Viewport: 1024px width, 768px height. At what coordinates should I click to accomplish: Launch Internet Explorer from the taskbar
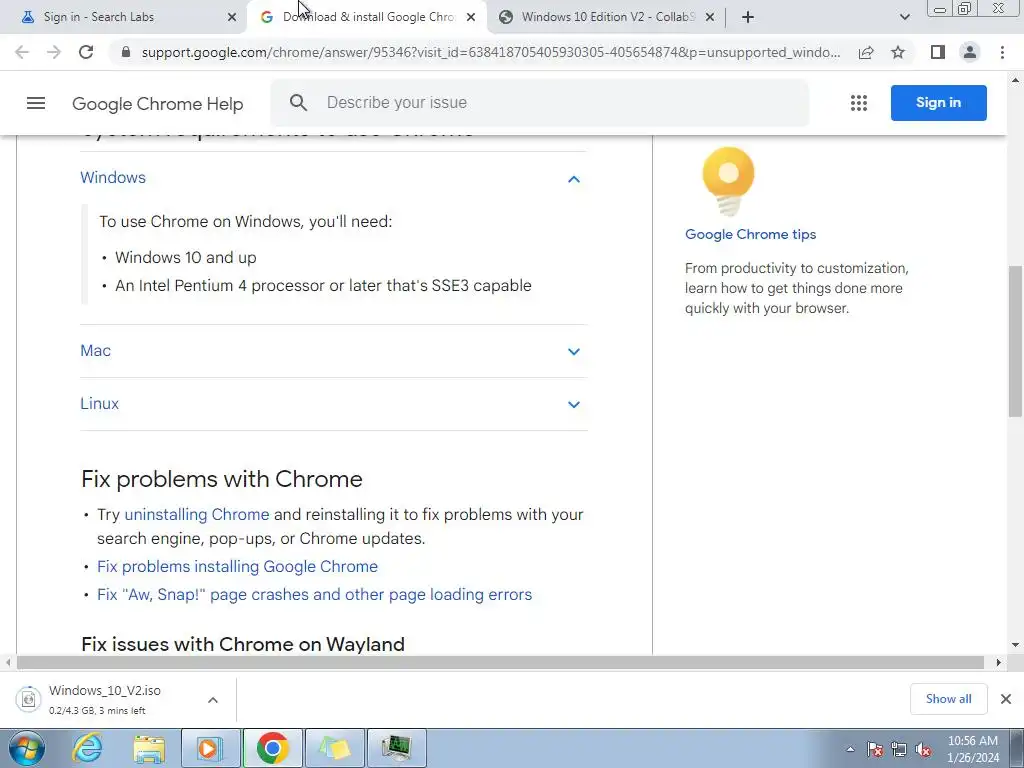click(88, 748)
